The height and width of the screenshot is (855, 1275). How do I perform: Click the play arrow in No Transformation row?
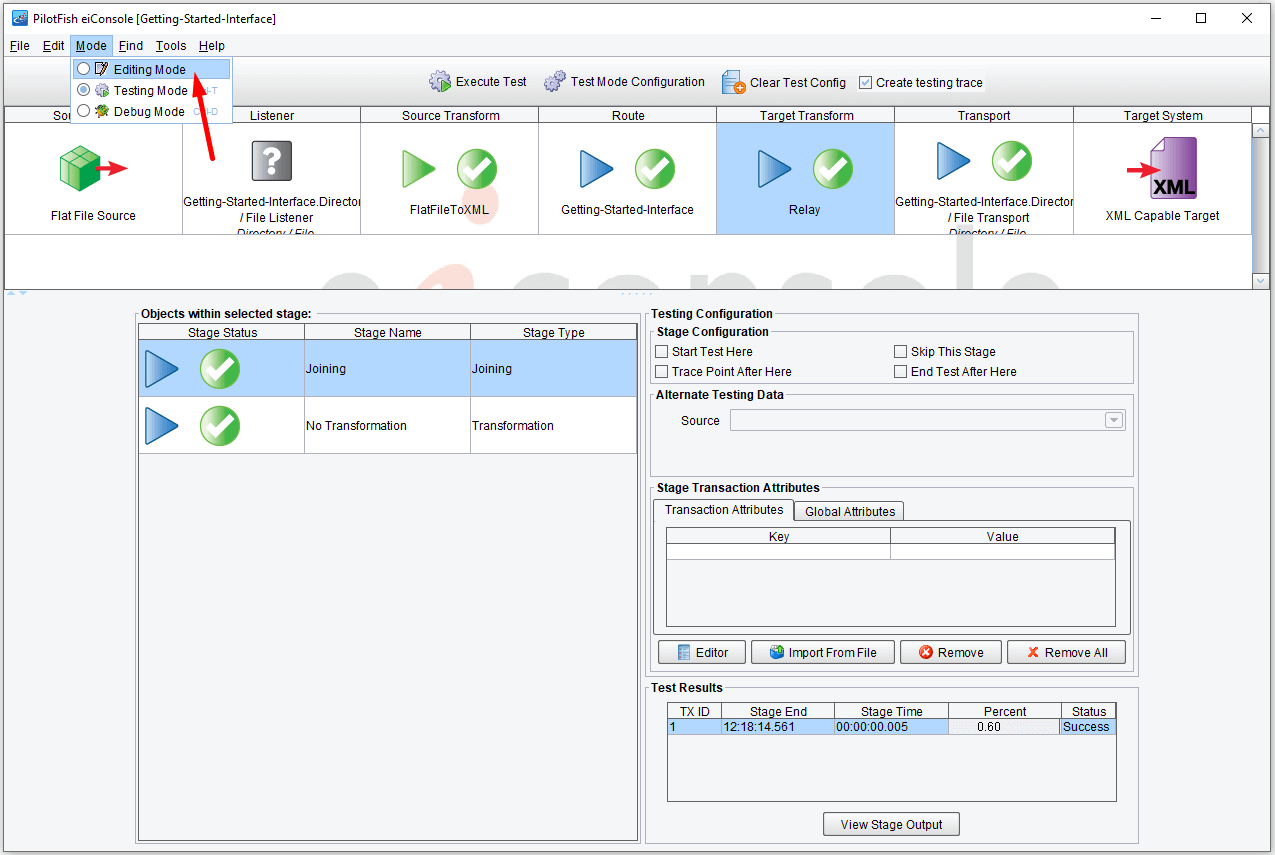tap(162, 426)
